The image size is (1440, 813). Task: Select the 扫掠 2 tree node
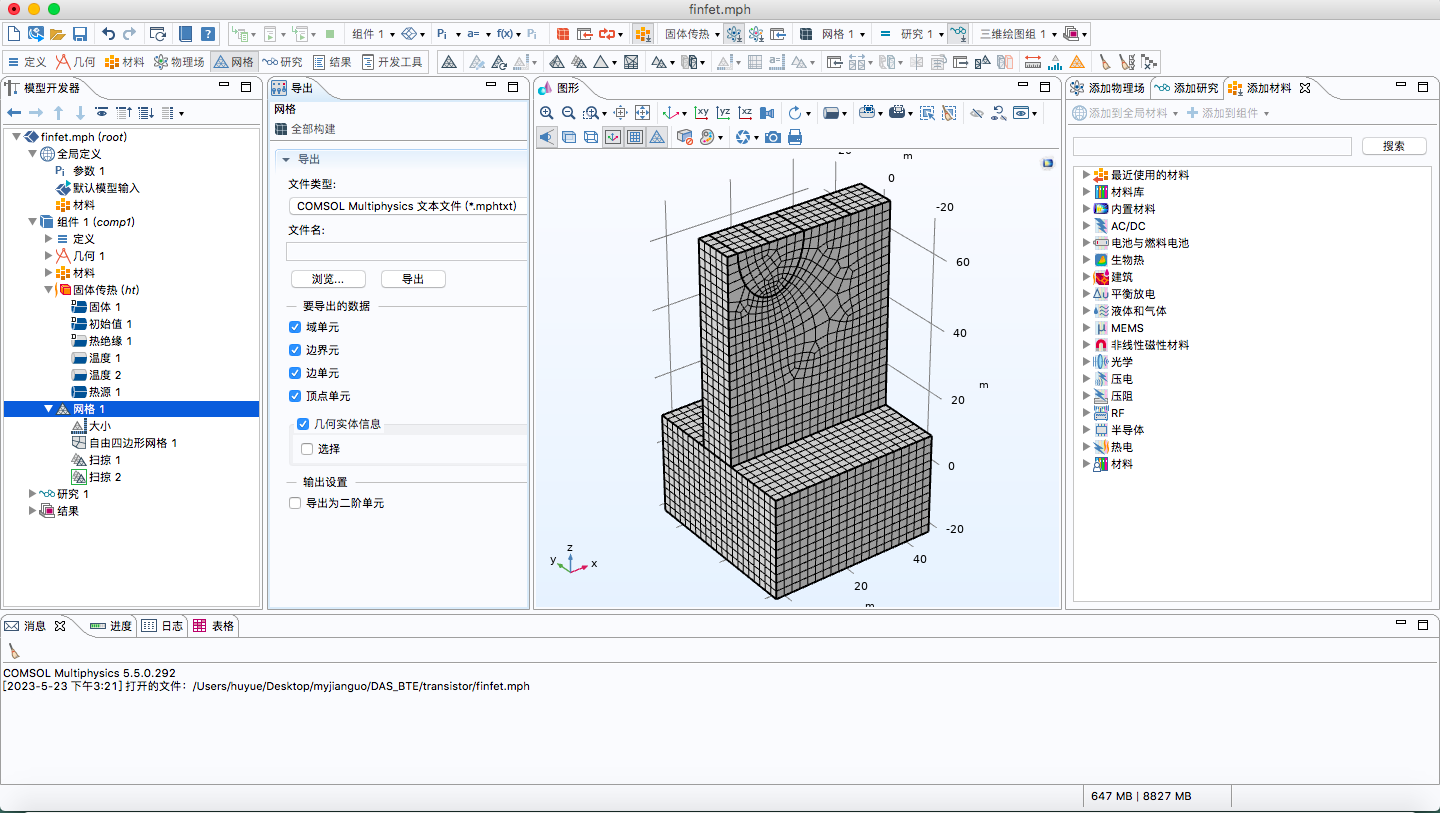(96, 477)
